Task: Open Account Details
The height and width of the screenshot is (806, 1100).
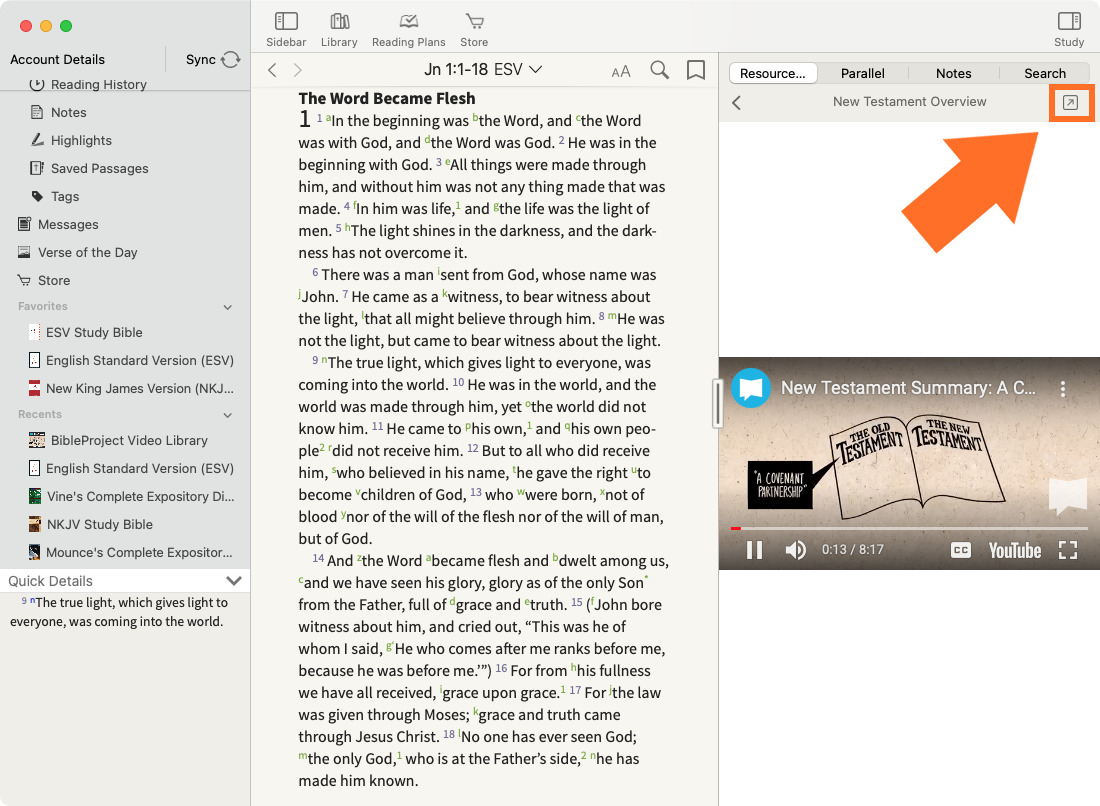Action: 58,60
